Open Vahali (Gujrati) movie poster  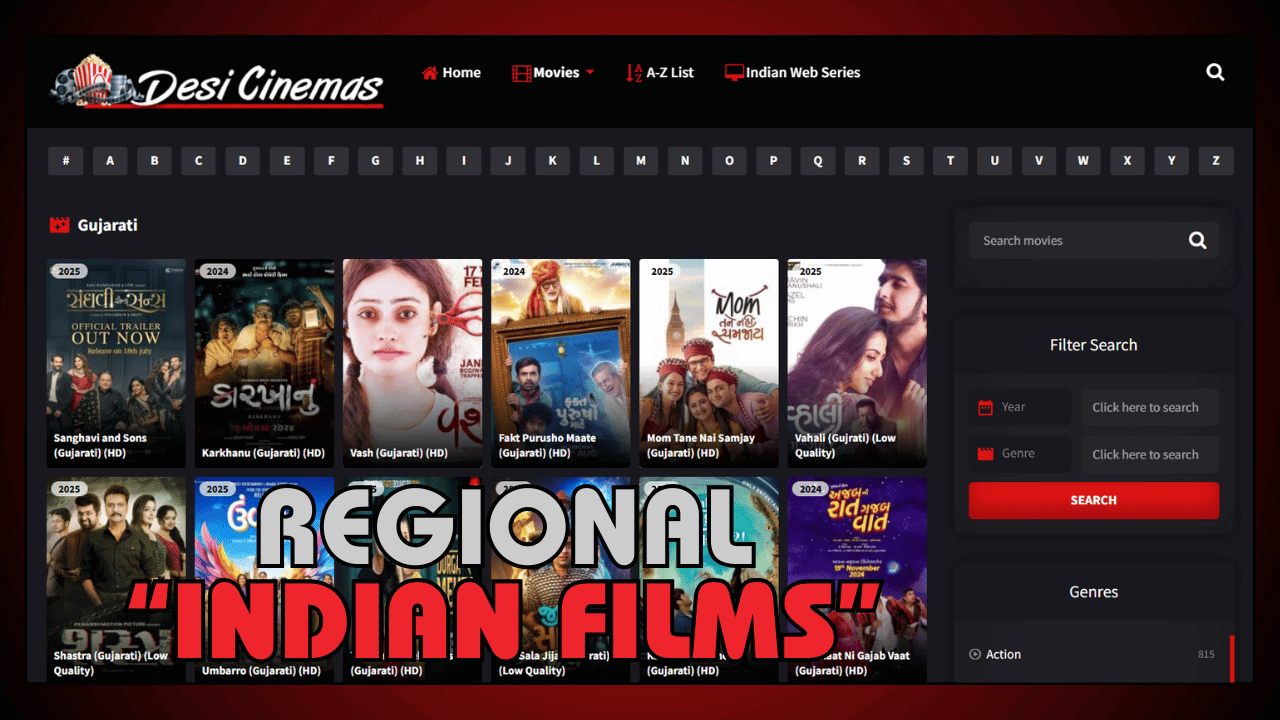click(857, 363)
